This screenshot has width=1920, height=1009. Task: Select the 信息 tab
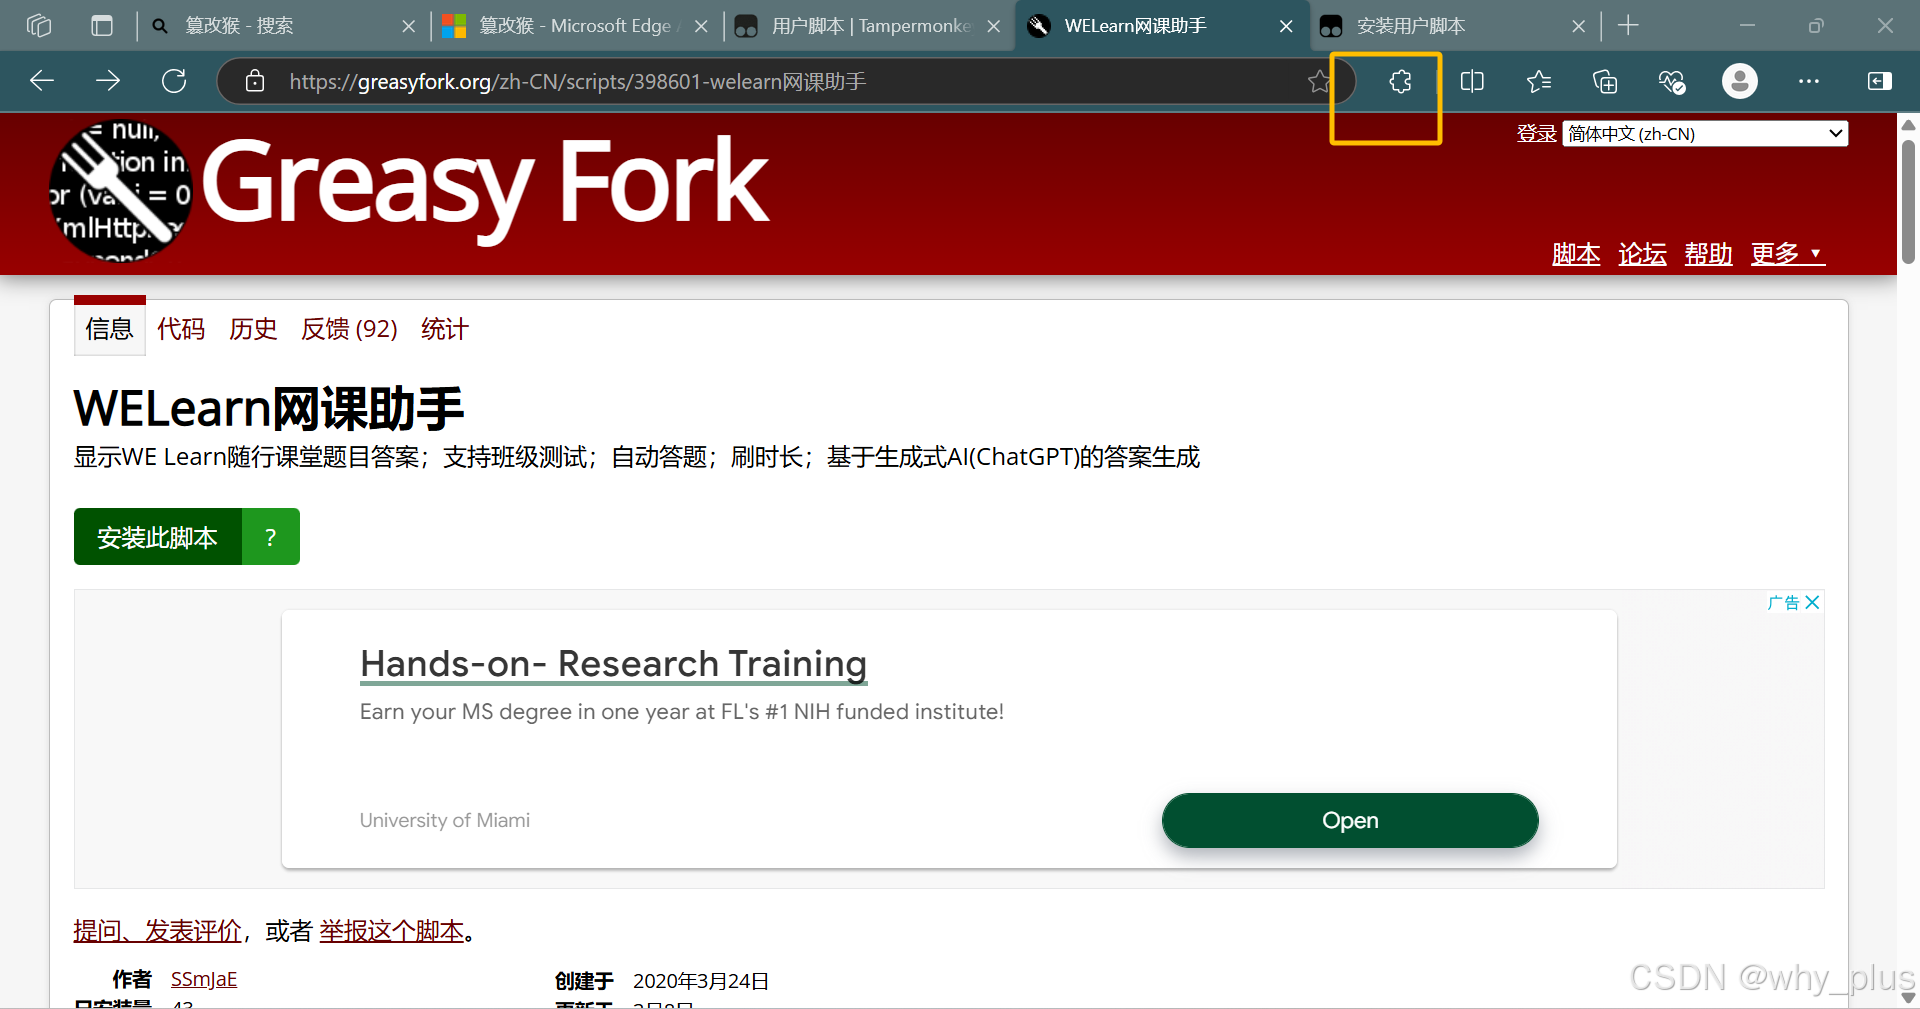(109, 329)
